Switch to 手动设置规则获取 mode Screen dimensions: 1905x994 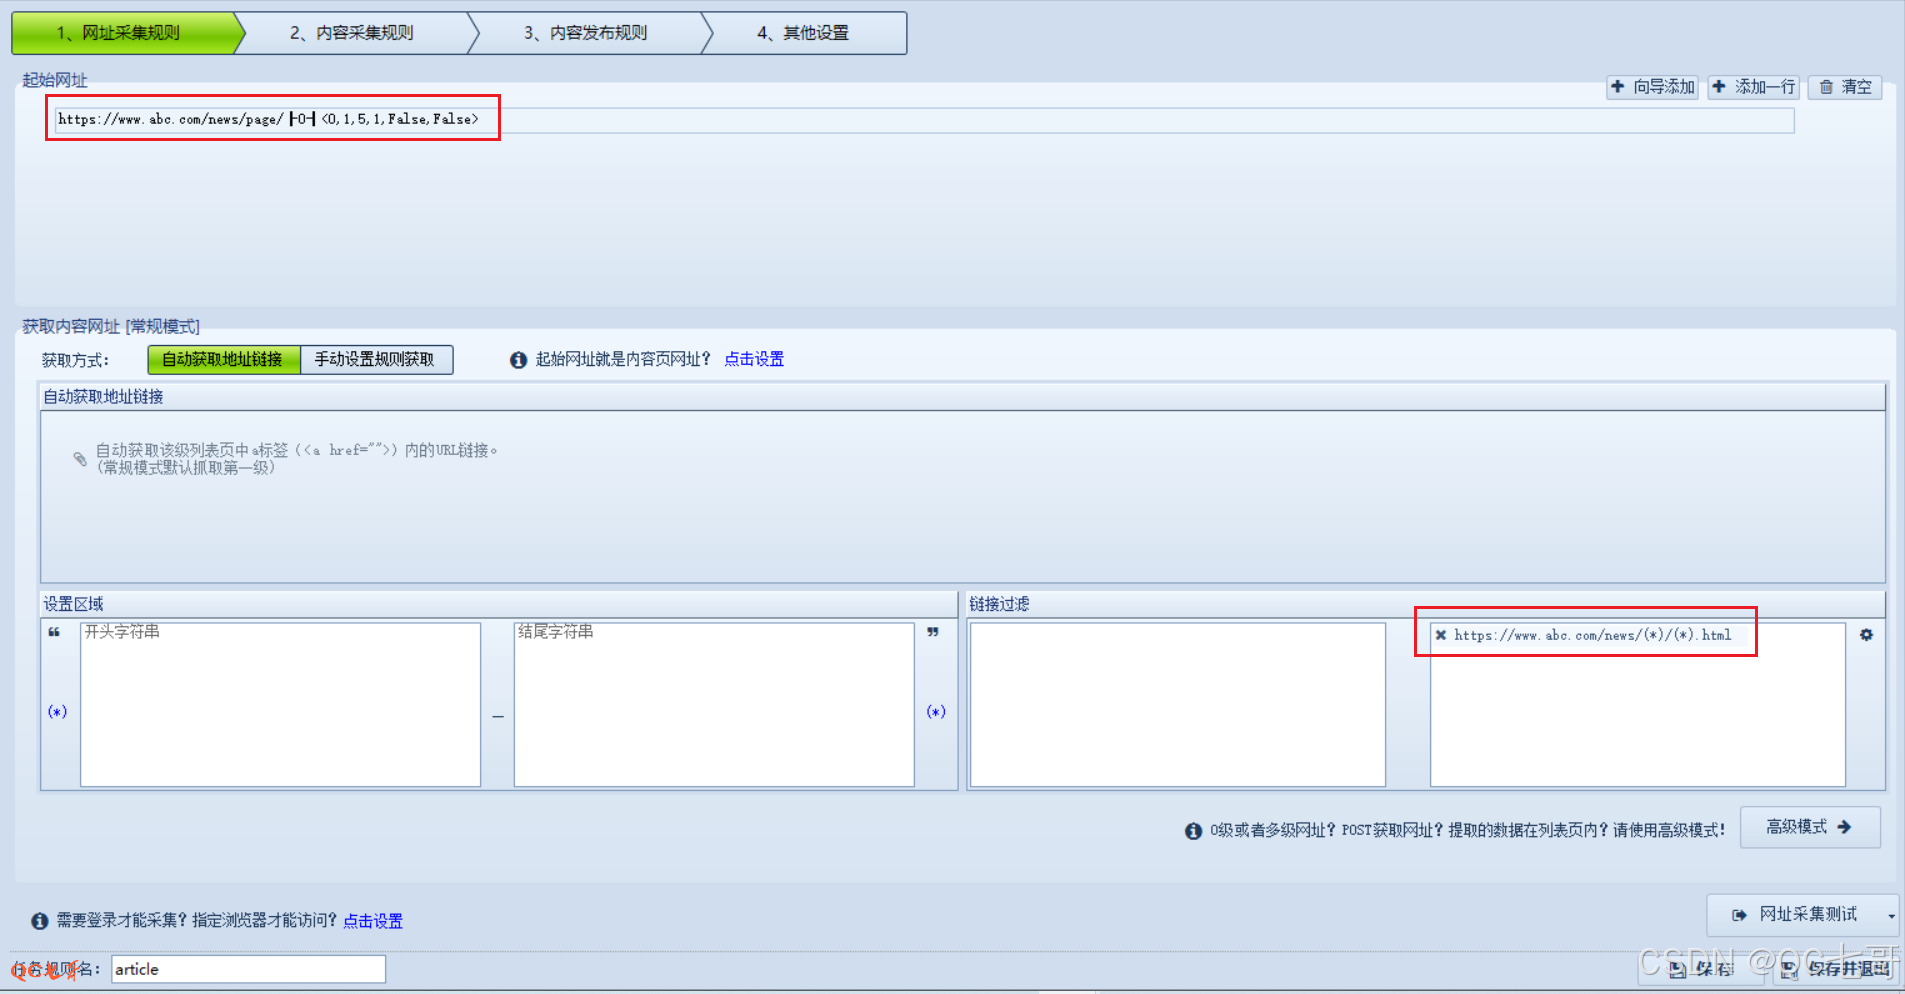pyautogui.click(x=375, y=359)
